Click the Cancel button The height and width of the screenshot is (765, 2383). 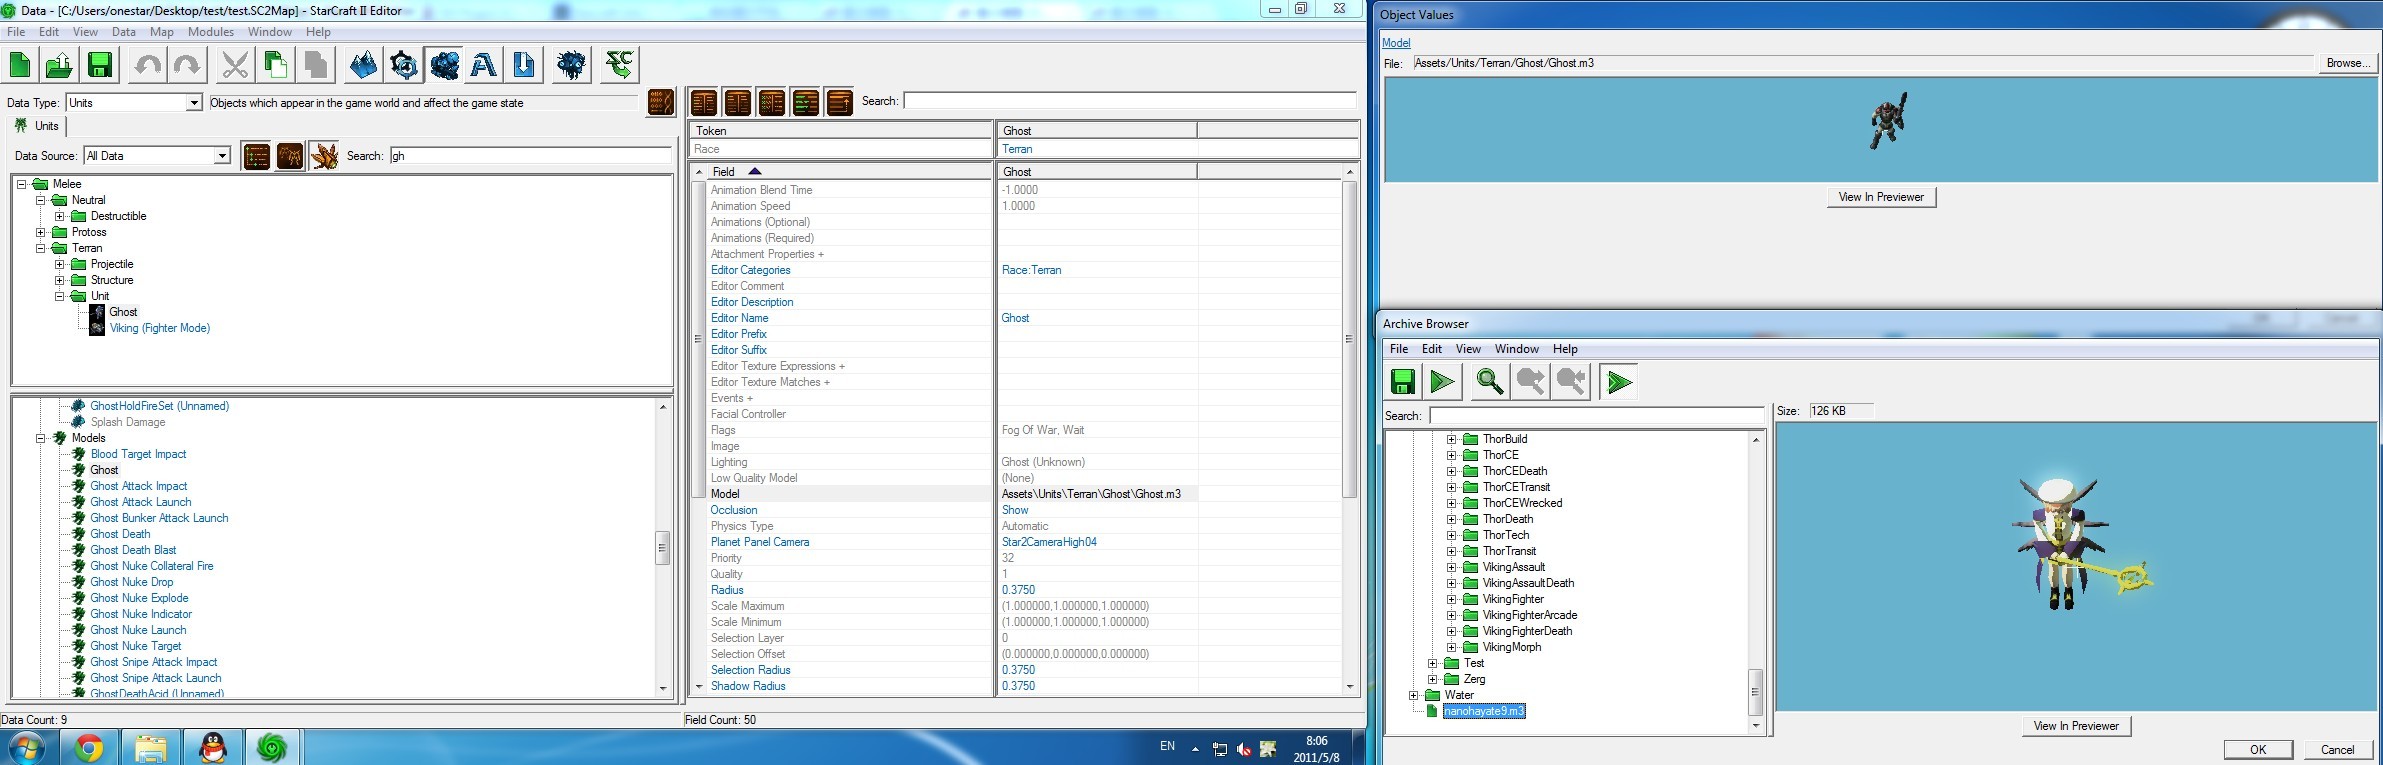[2337, 750]
